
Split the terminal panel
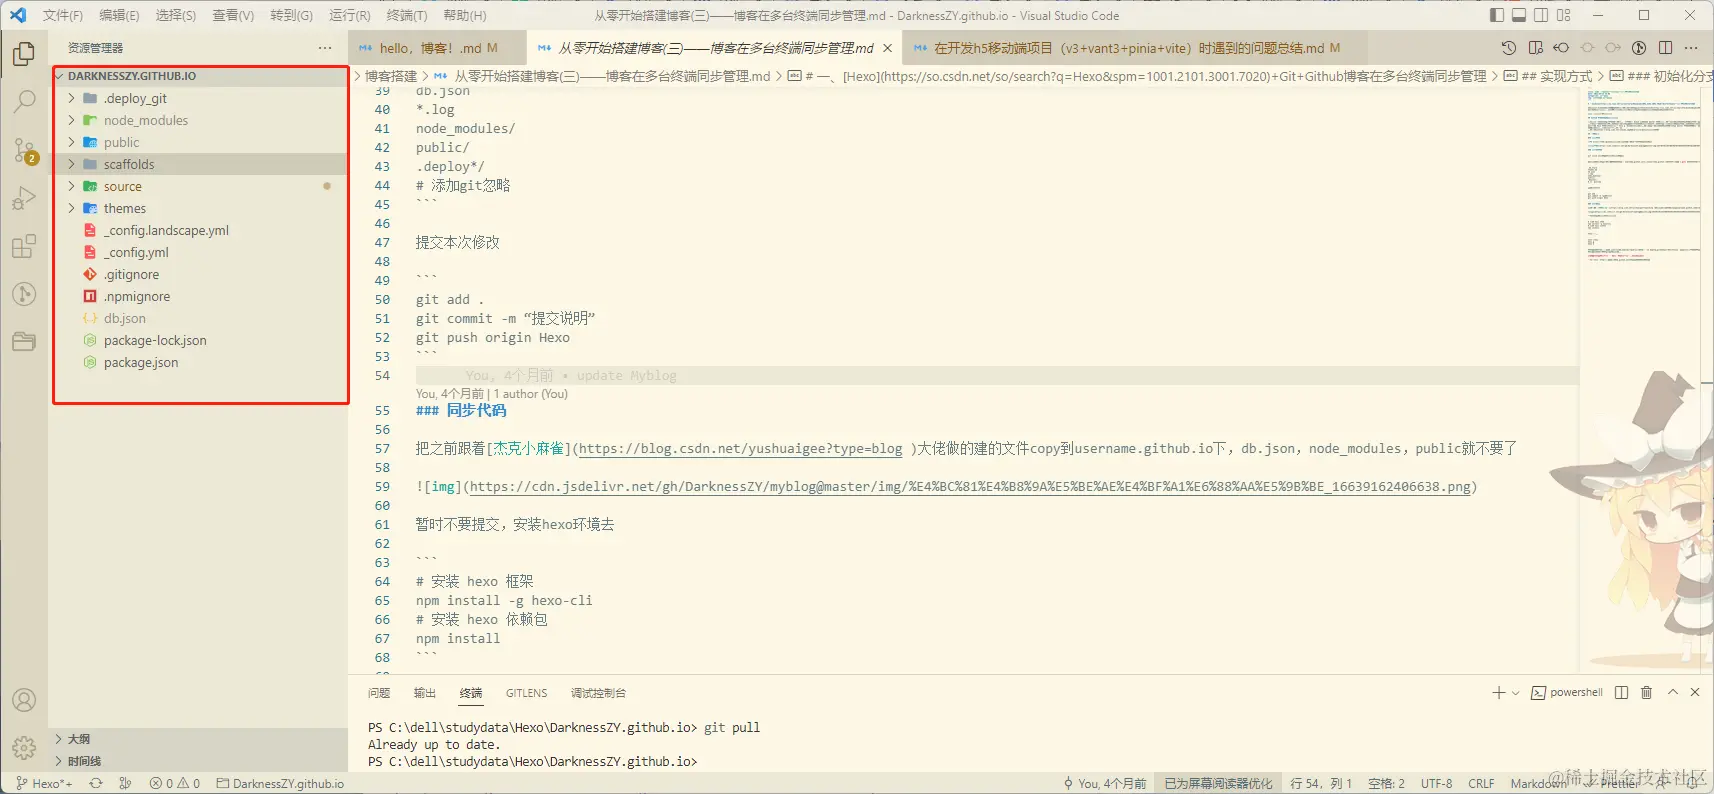coord(1621,692)
